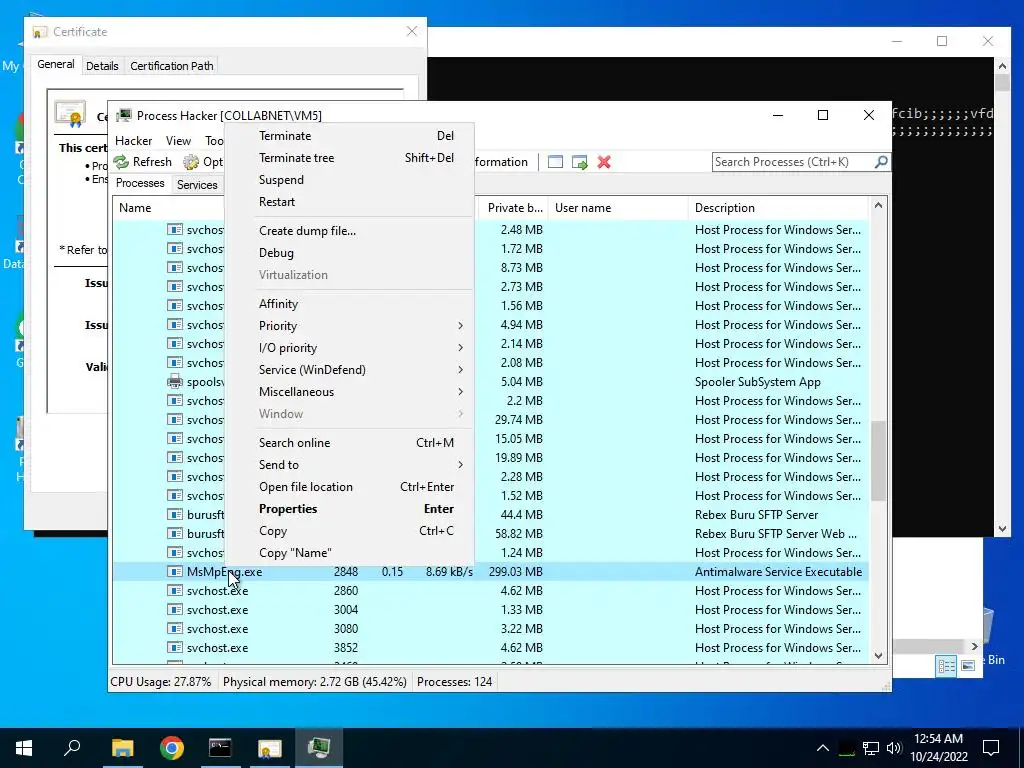This screenshot has width=1024, height=768.
Task: Click volume speaker icon in tray
Action: click(894, 748)
